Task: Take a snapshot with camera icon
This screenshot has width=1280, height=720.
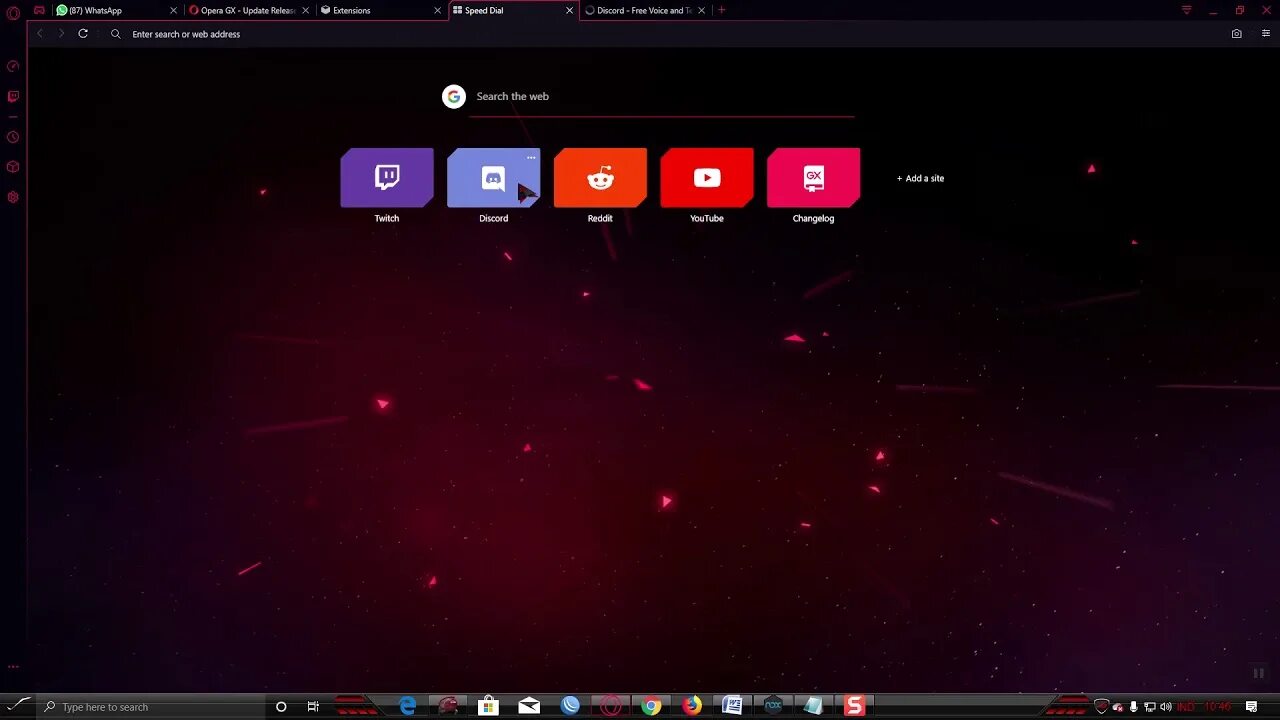Action: coord(1237,33)
